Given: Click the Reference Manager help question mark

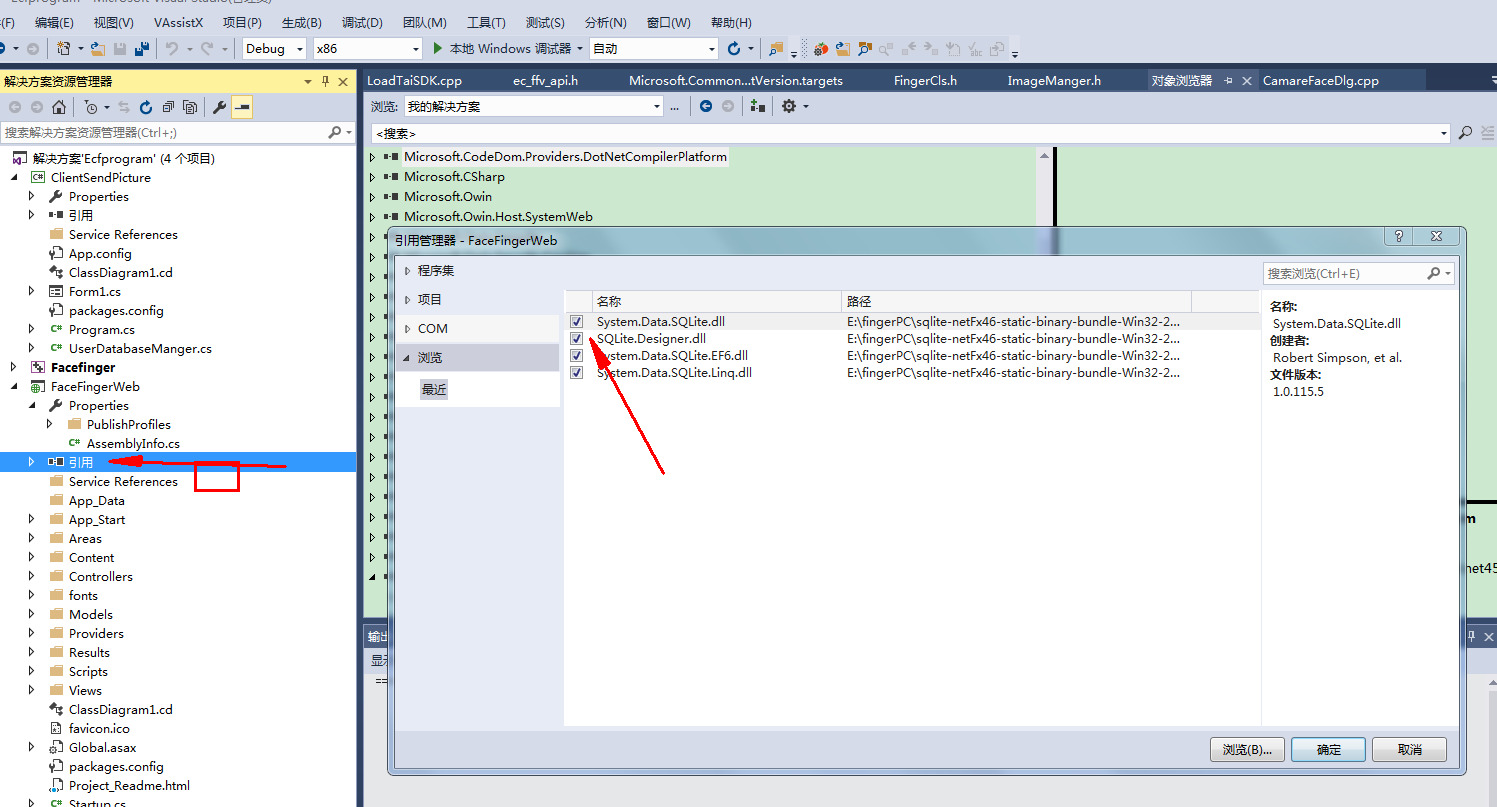Looking at the screenshot, I should tap(1399, 237).
